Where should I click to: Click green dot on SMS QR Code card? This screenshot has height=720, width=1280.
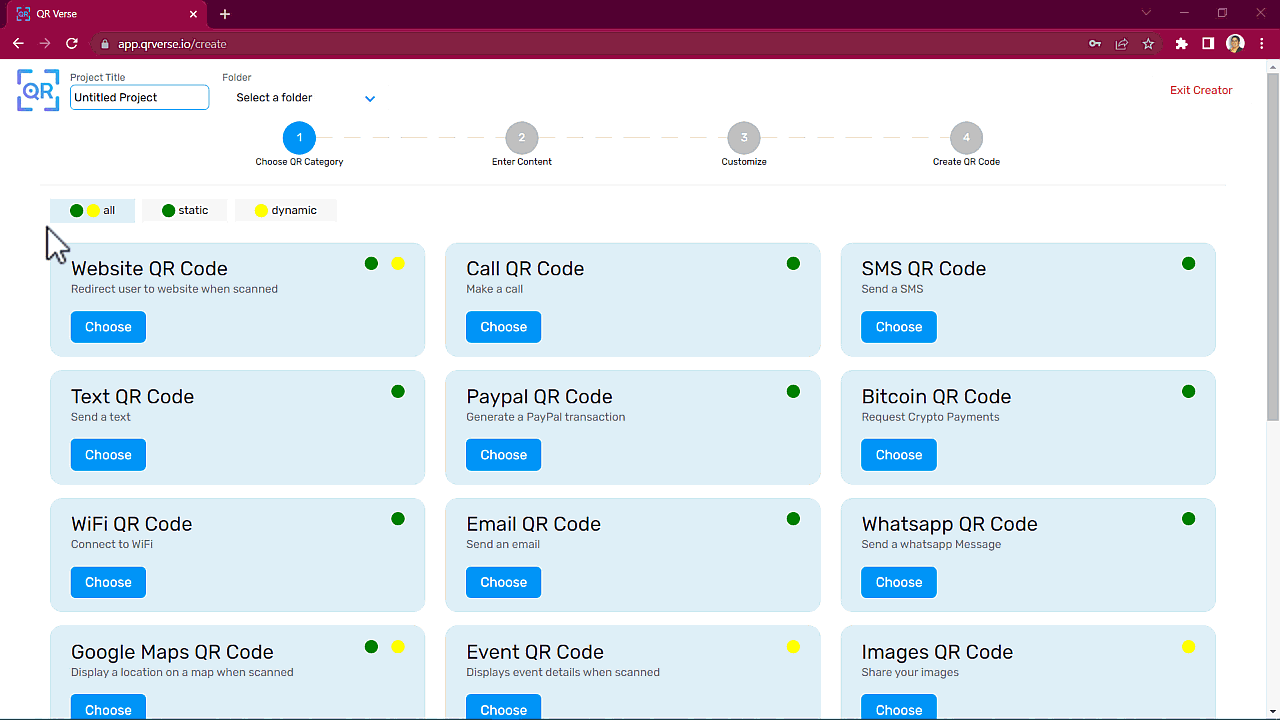[x=1188, y=264]
